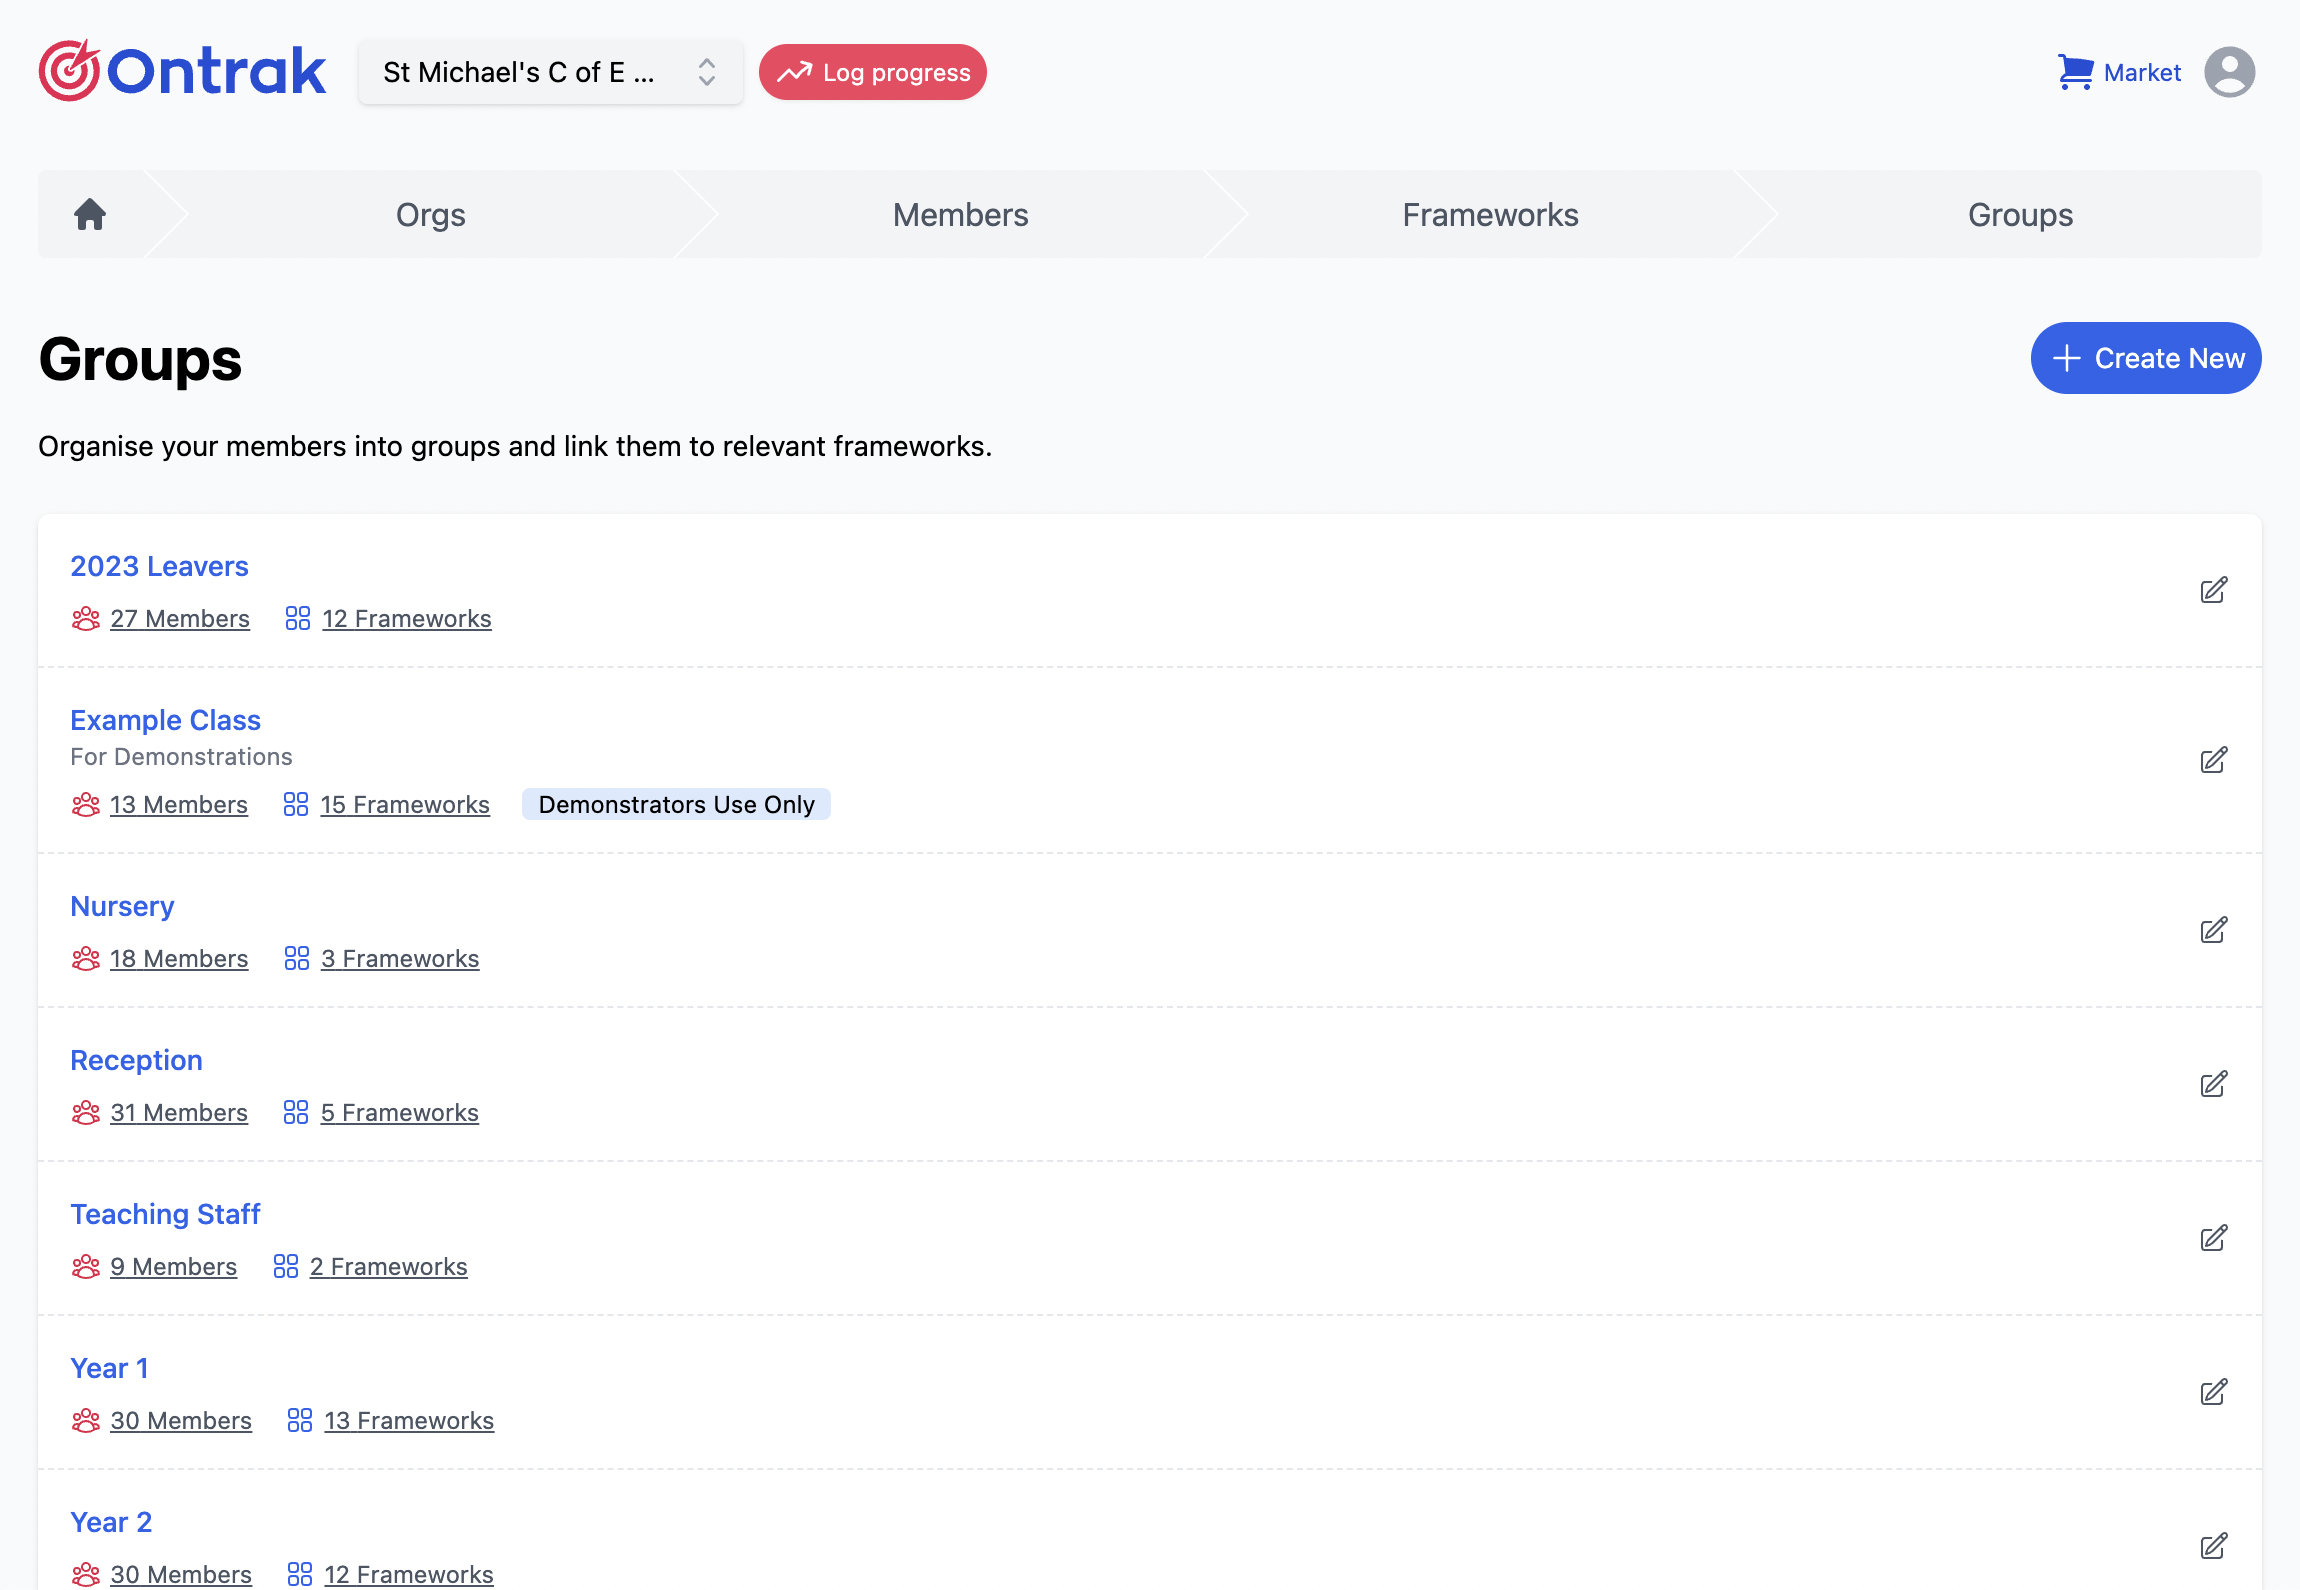Viewport: 2300px width, 1590px height.
Task: Edit the 2023 Leavers group
Action: tap(2213, 590)
